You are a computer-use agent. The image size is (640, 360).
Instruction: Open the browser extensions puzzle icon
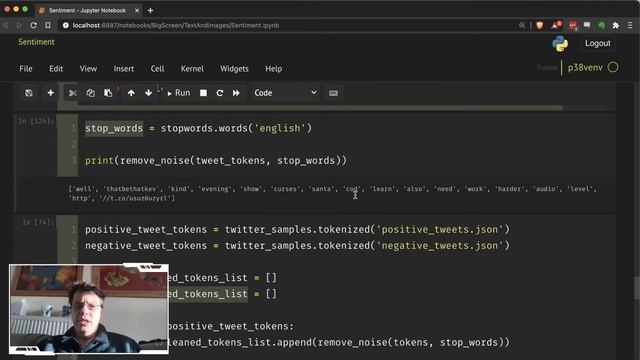point(616,25)
